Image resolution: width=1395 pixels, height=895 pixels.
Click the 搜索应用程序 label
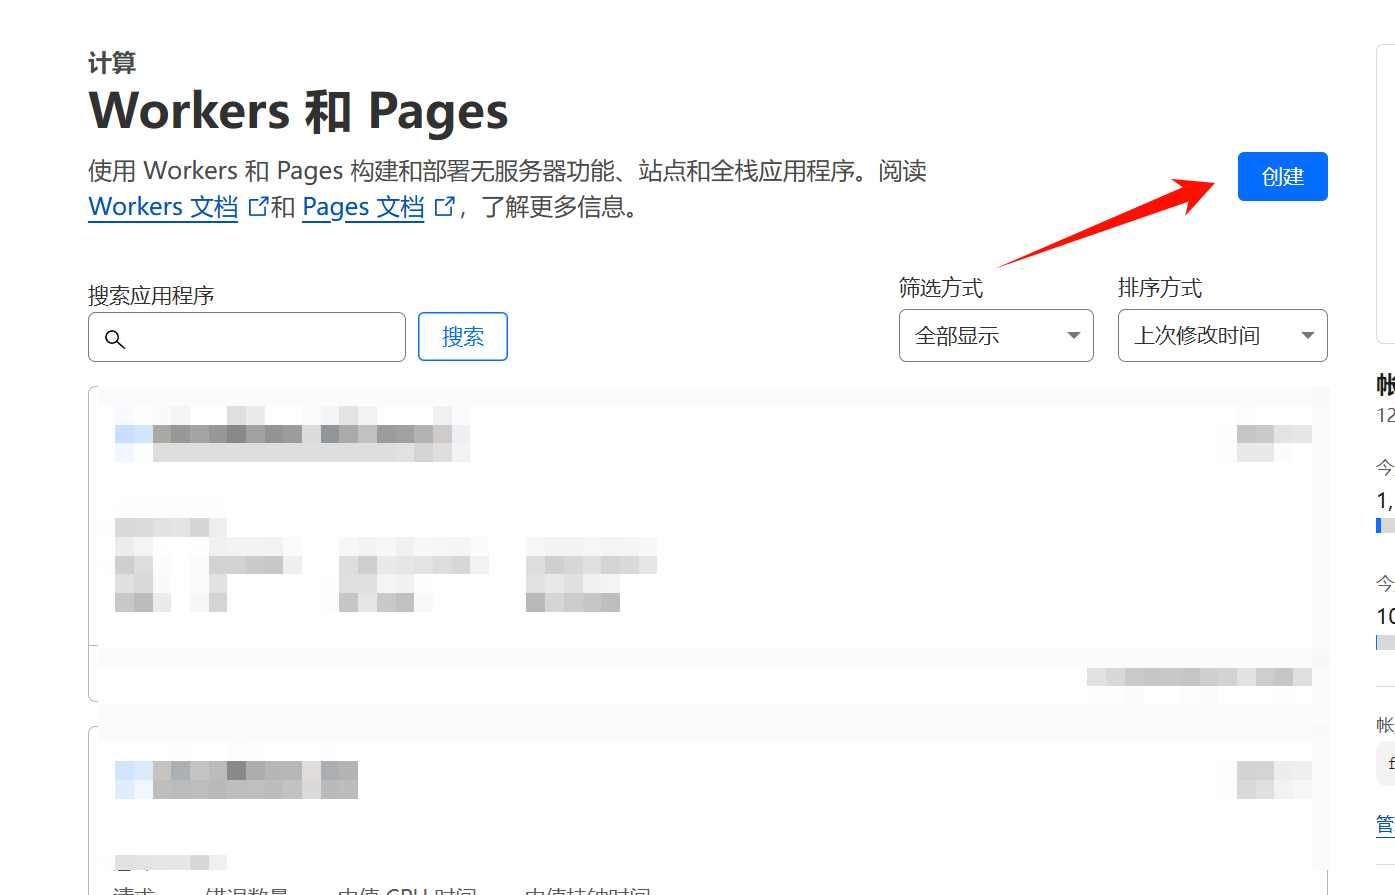pos(151,296)
